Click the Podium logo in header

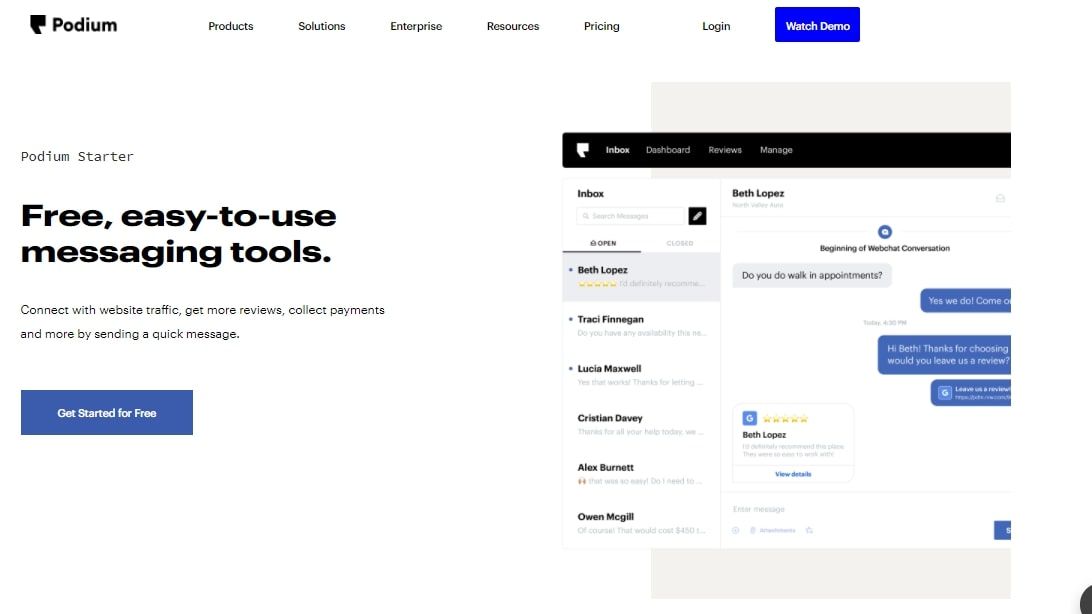coord(73,25)
